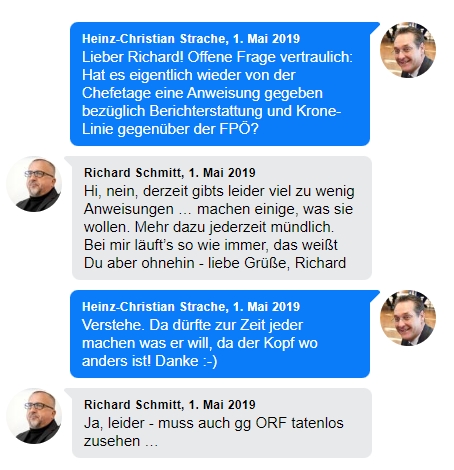The width and height of the screenshot is (454, 470).
Task: Open Richard Schmitt's avatar beside 'Hi, nein' message
Action: click(x=34, y=184)
